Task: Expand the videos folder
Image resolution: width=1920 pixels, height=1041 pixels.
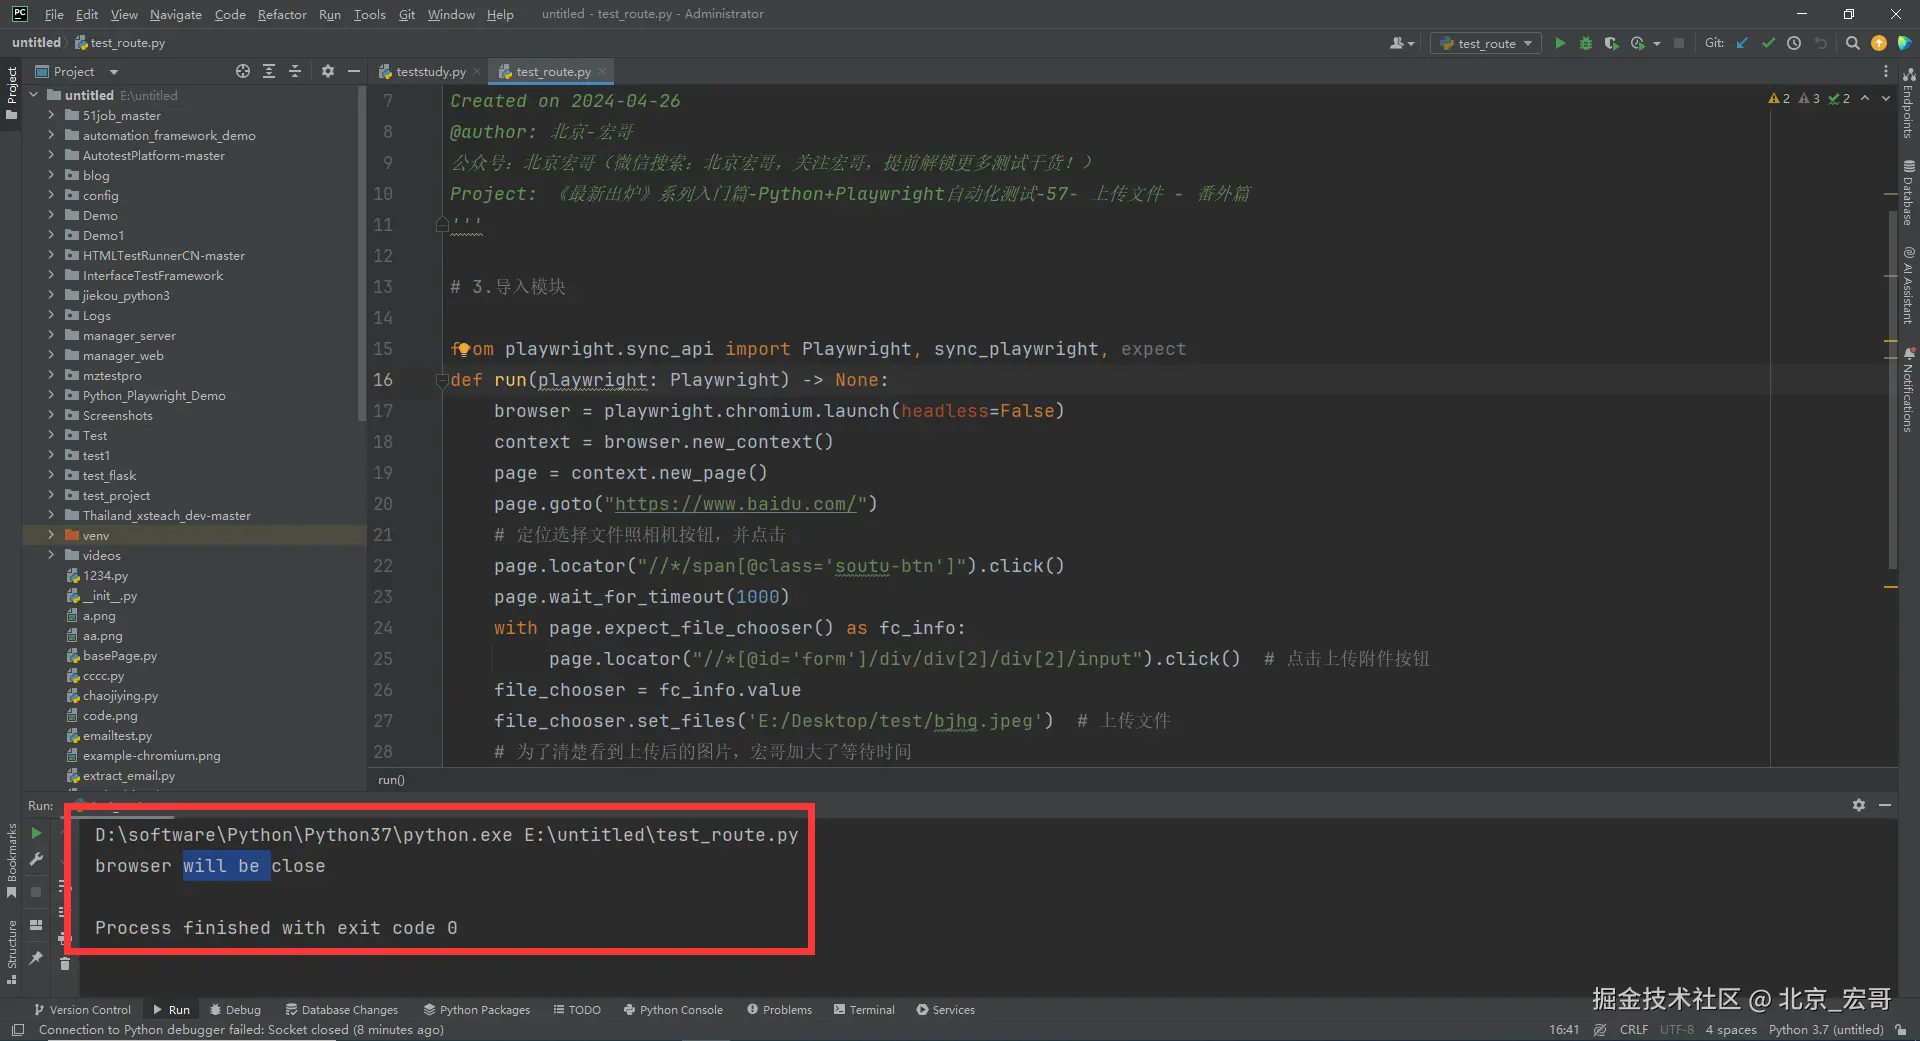Action: point(51,555)
